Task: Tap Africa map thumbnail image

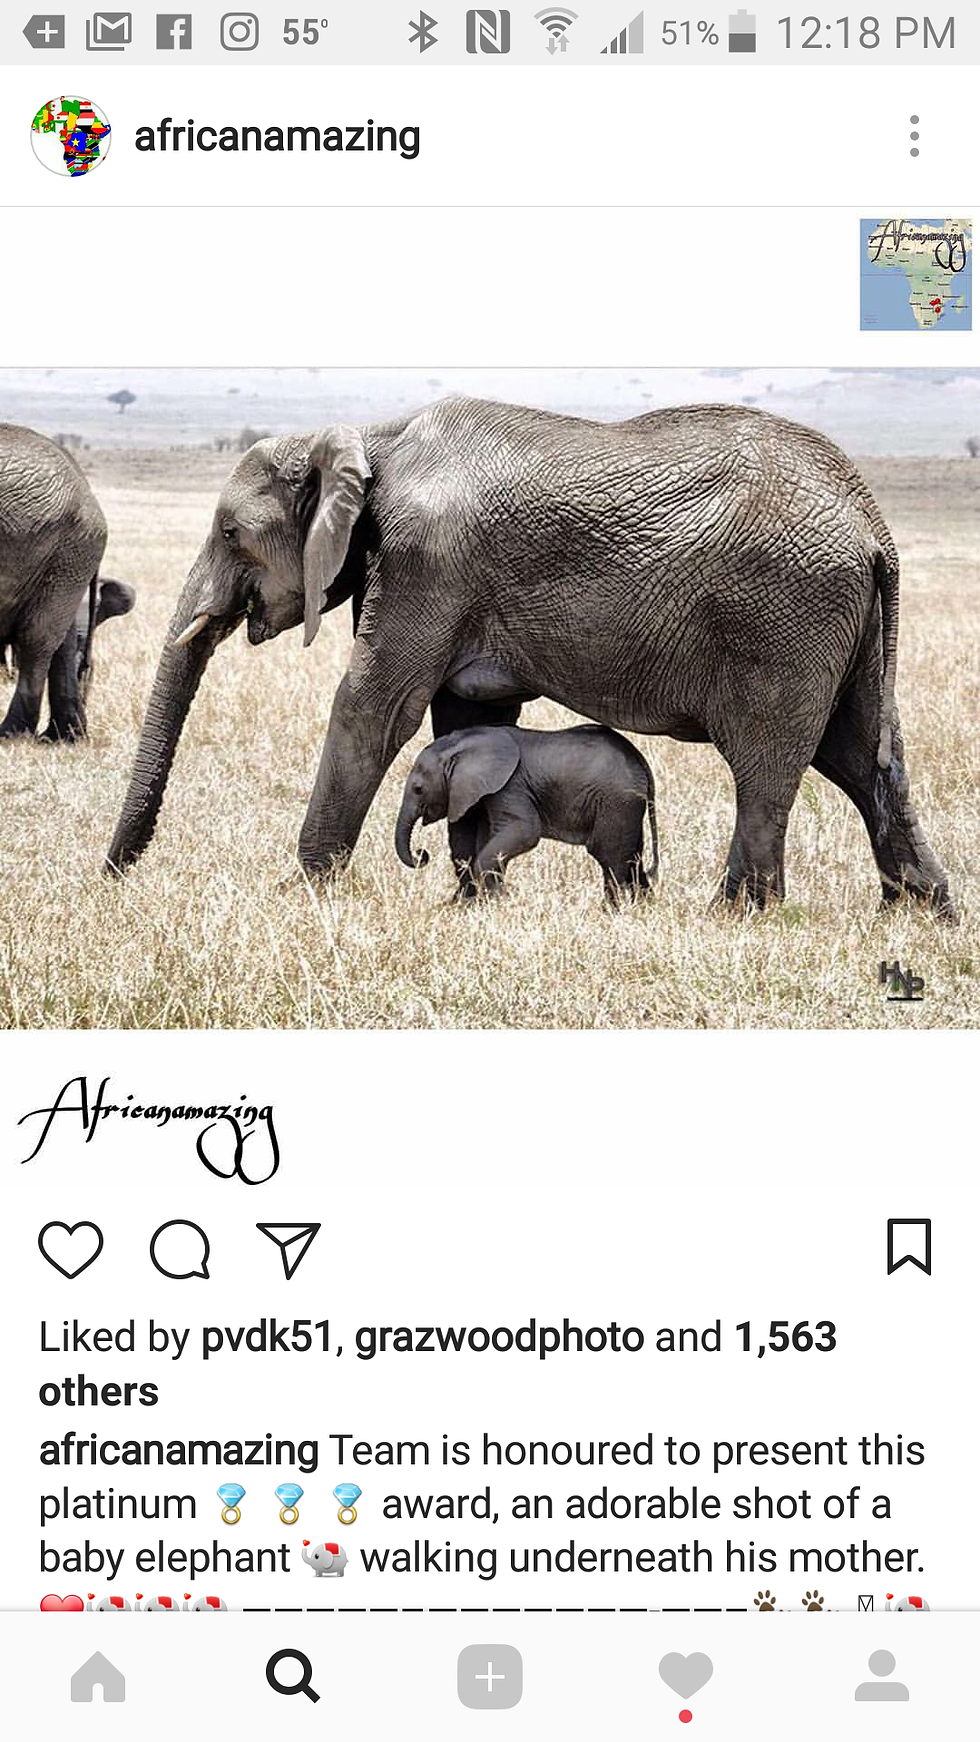Action: pyautogui.click(x=916, y=274)
